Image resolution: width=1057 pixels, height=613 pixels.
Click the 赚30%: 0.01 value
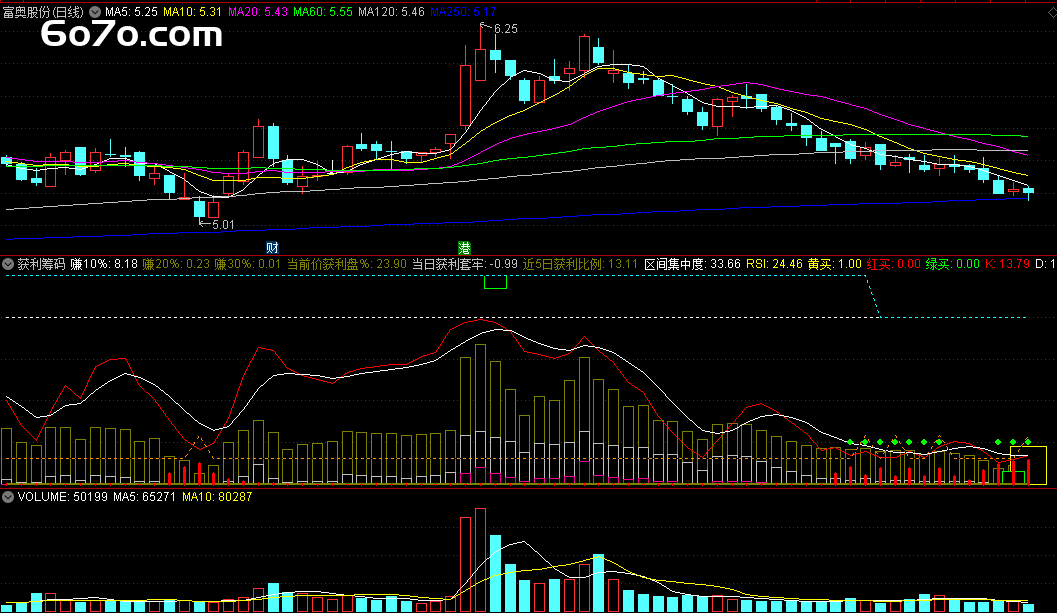[247, 264]
